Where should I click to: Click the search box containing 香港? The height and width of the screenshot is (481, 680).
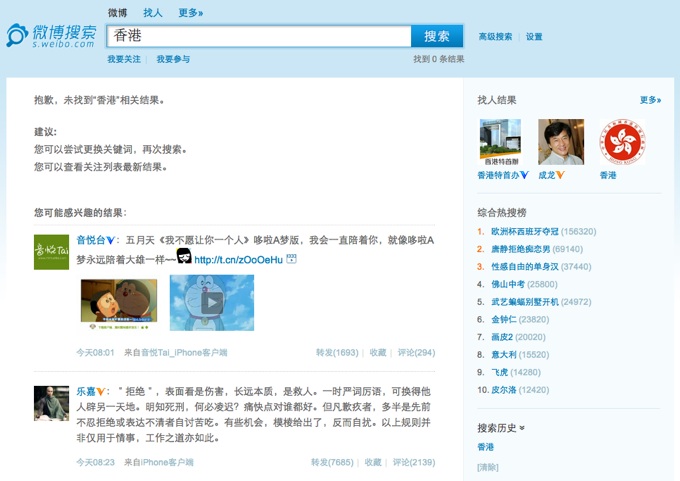pos(259,36)
